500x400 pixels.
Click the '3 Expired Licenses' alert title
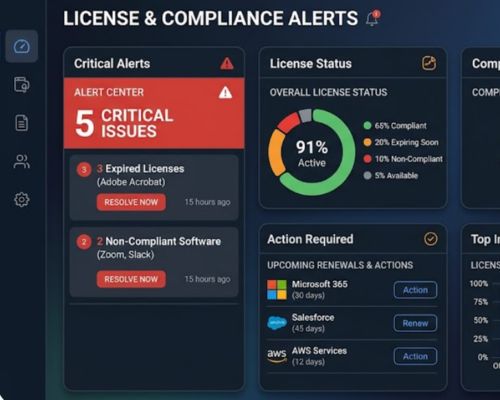(140, 169)
